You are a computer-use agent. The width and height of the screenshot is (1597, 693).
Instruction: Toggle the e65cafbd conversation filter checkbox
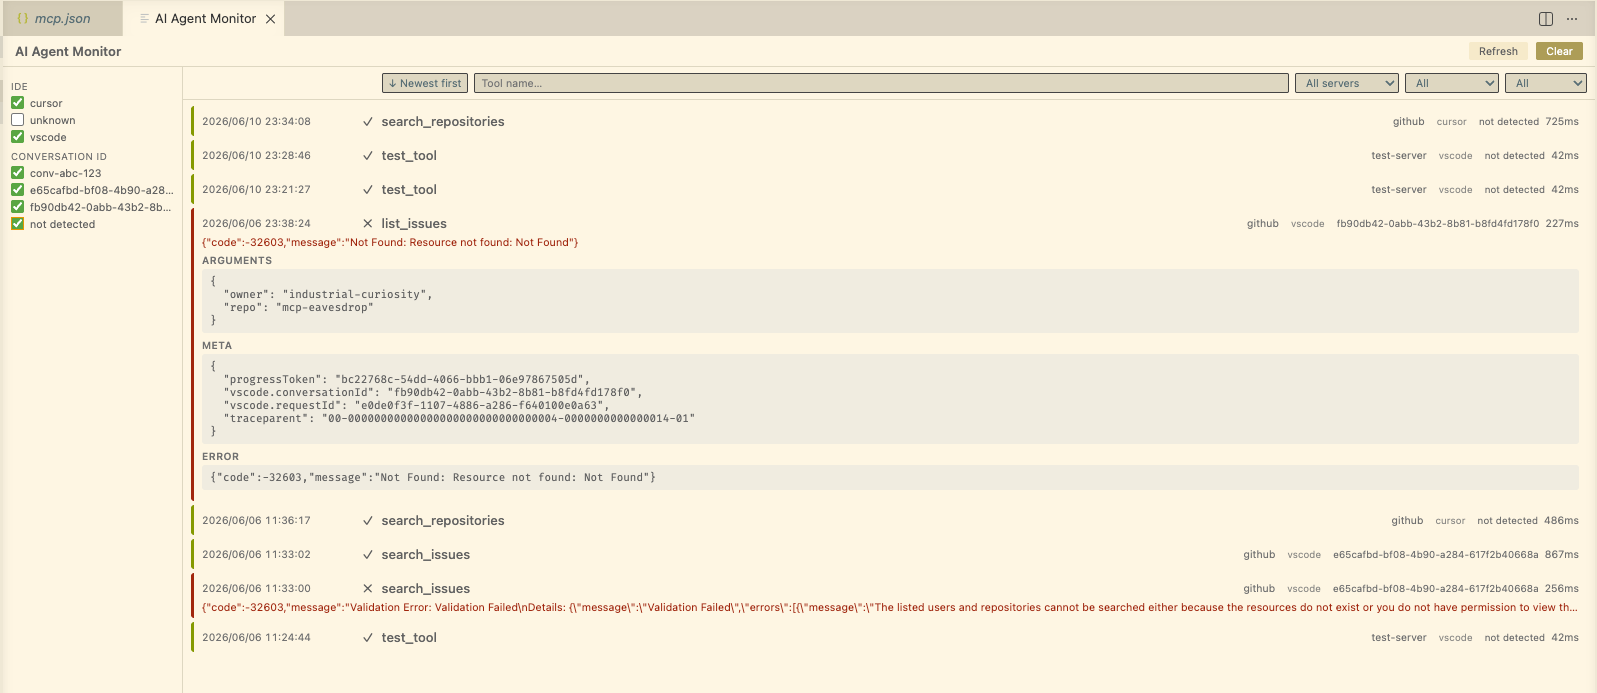(x=17, y=190)
